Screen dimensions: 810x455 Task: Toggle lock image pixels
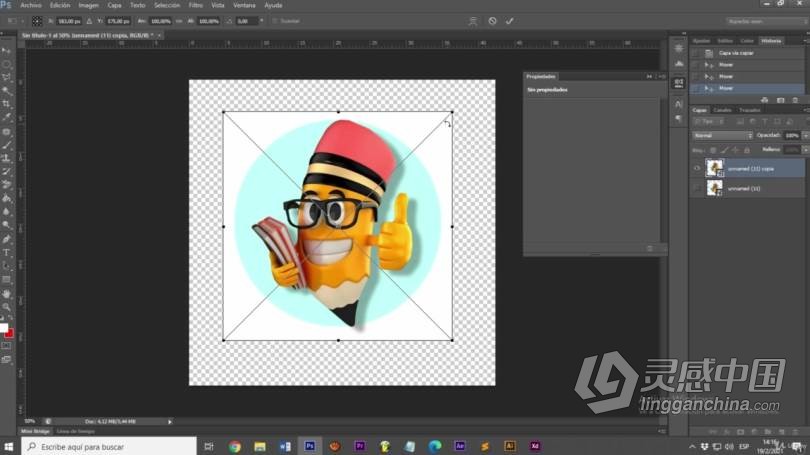[724, 150]
